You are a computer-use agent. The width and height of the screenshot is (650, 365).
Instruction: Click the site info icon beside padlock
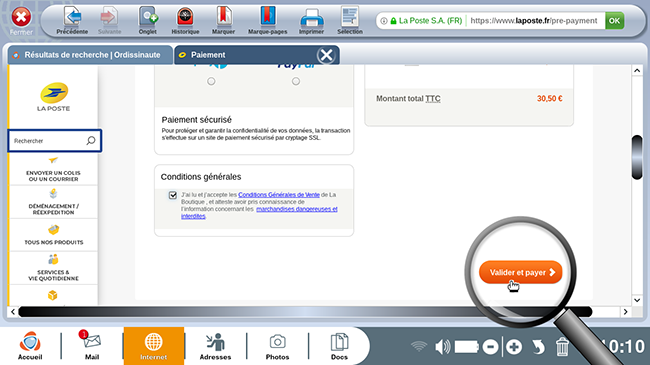[384, 21]
